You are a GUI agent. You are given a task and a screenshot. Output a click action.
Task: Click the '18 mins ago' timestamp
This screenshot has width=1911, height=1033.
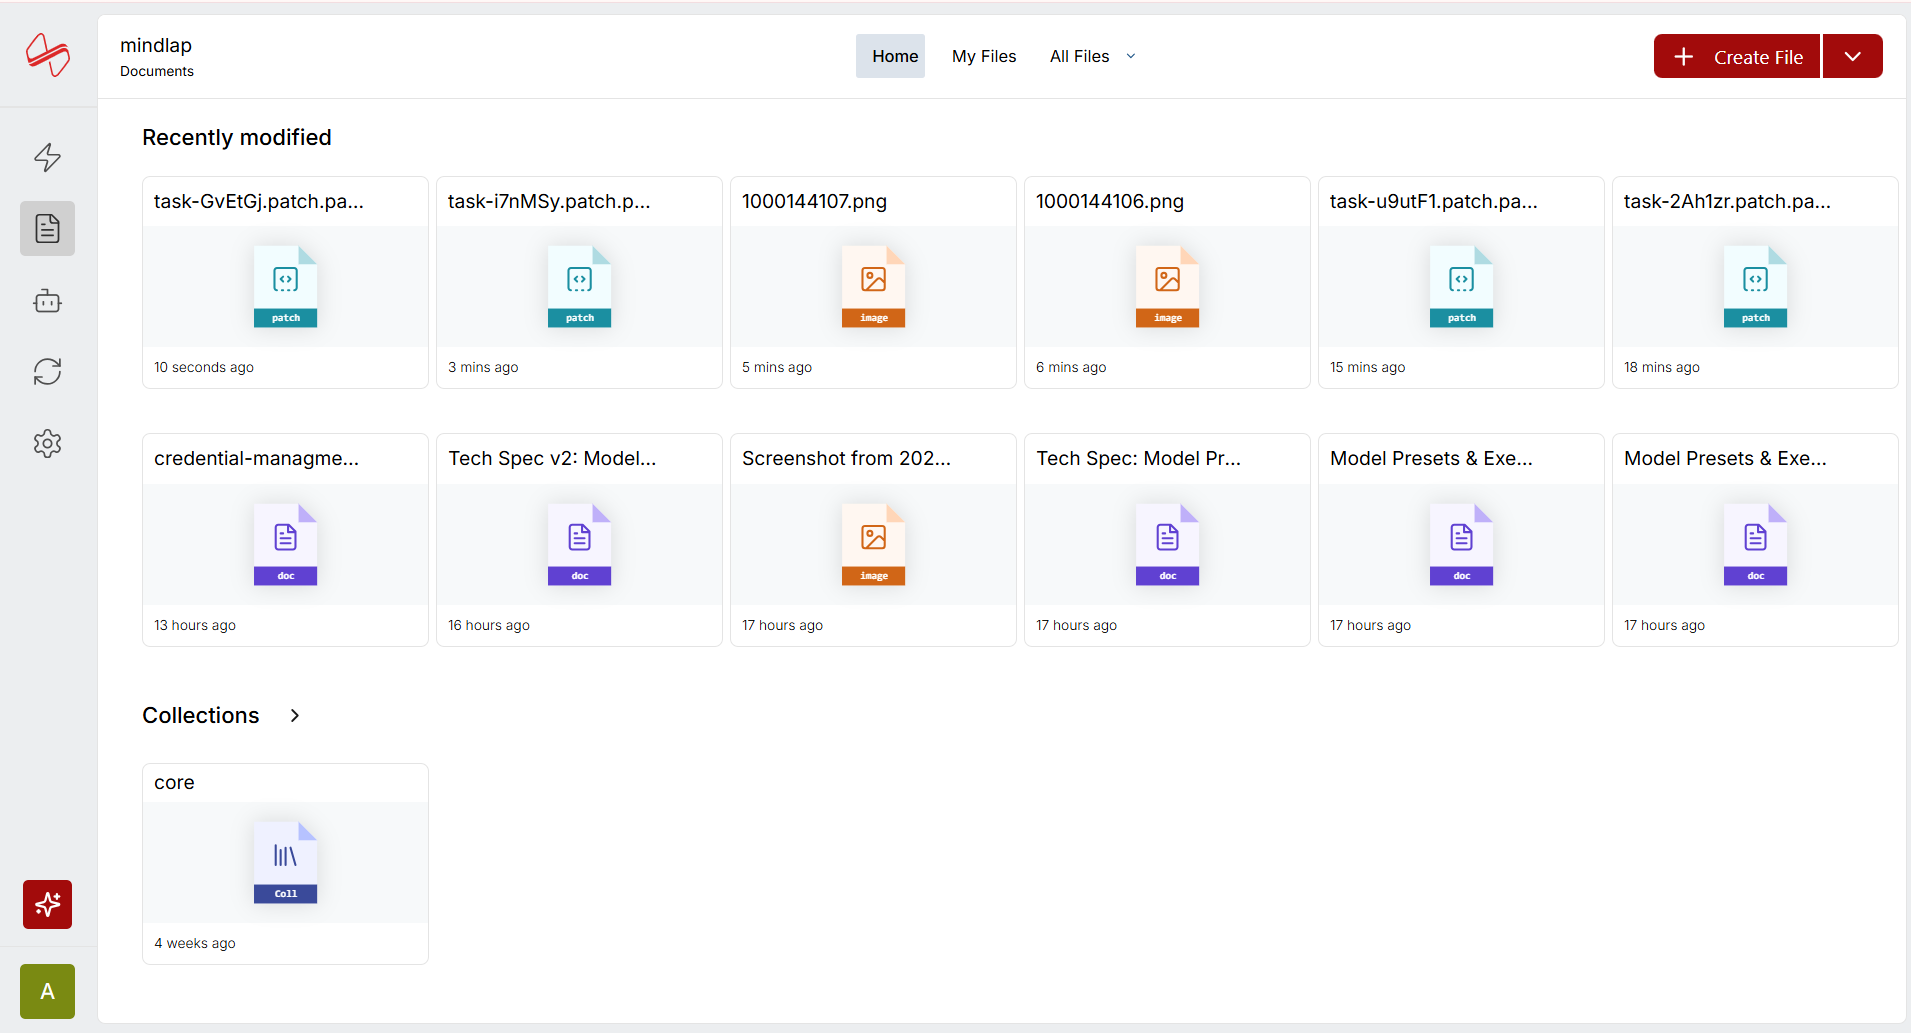point(1661,367)
